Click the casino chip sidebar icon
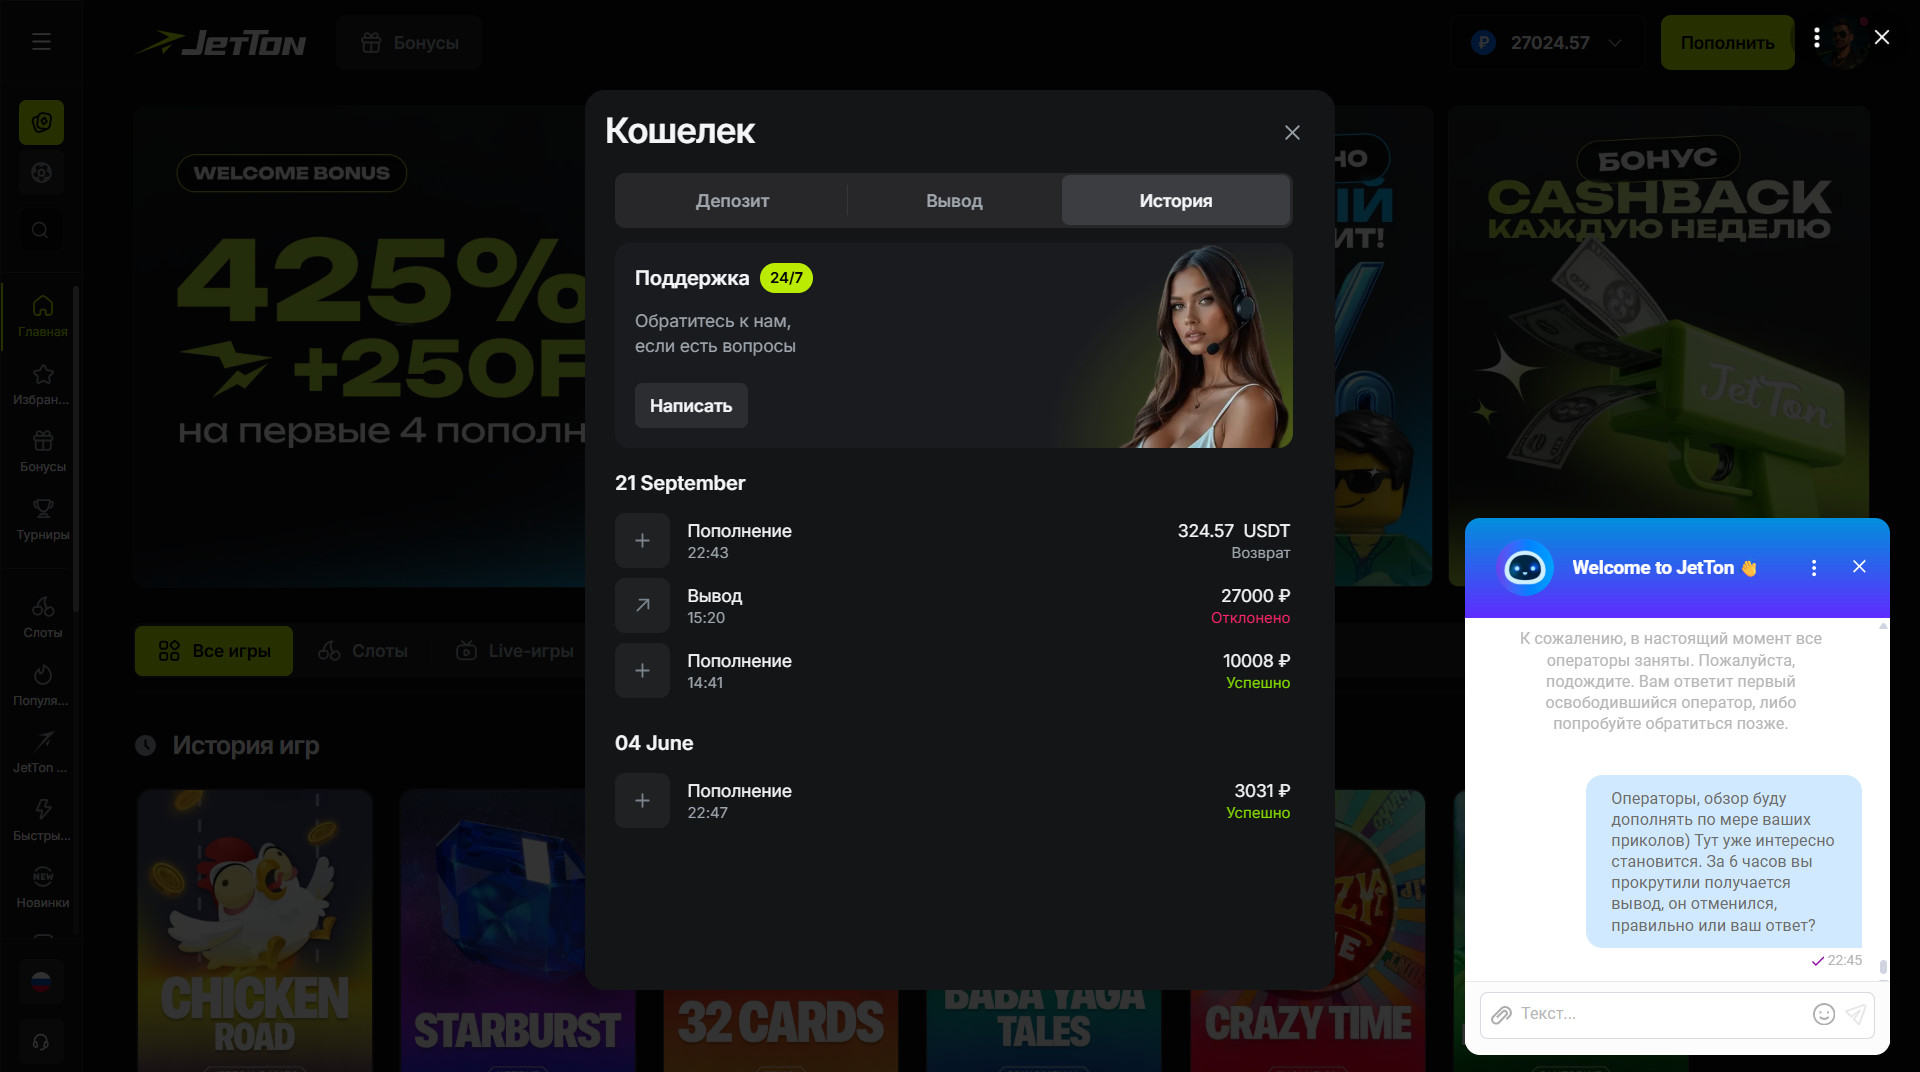 pyautogui.click(x=41, y=122)
